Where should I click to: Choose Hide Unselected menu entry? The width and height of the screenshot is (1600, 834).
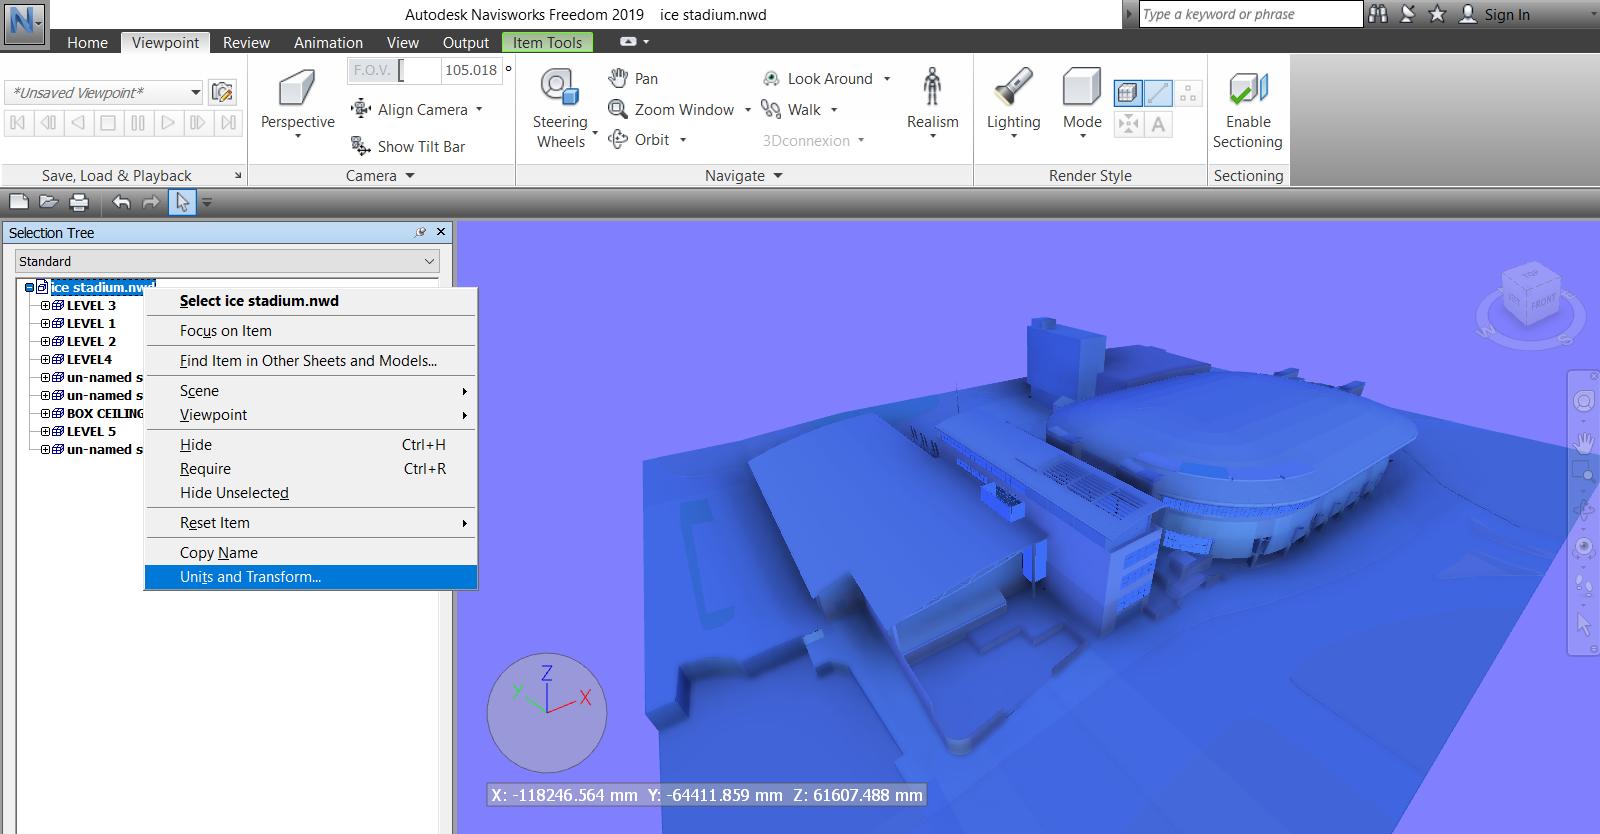pos(311,493)
